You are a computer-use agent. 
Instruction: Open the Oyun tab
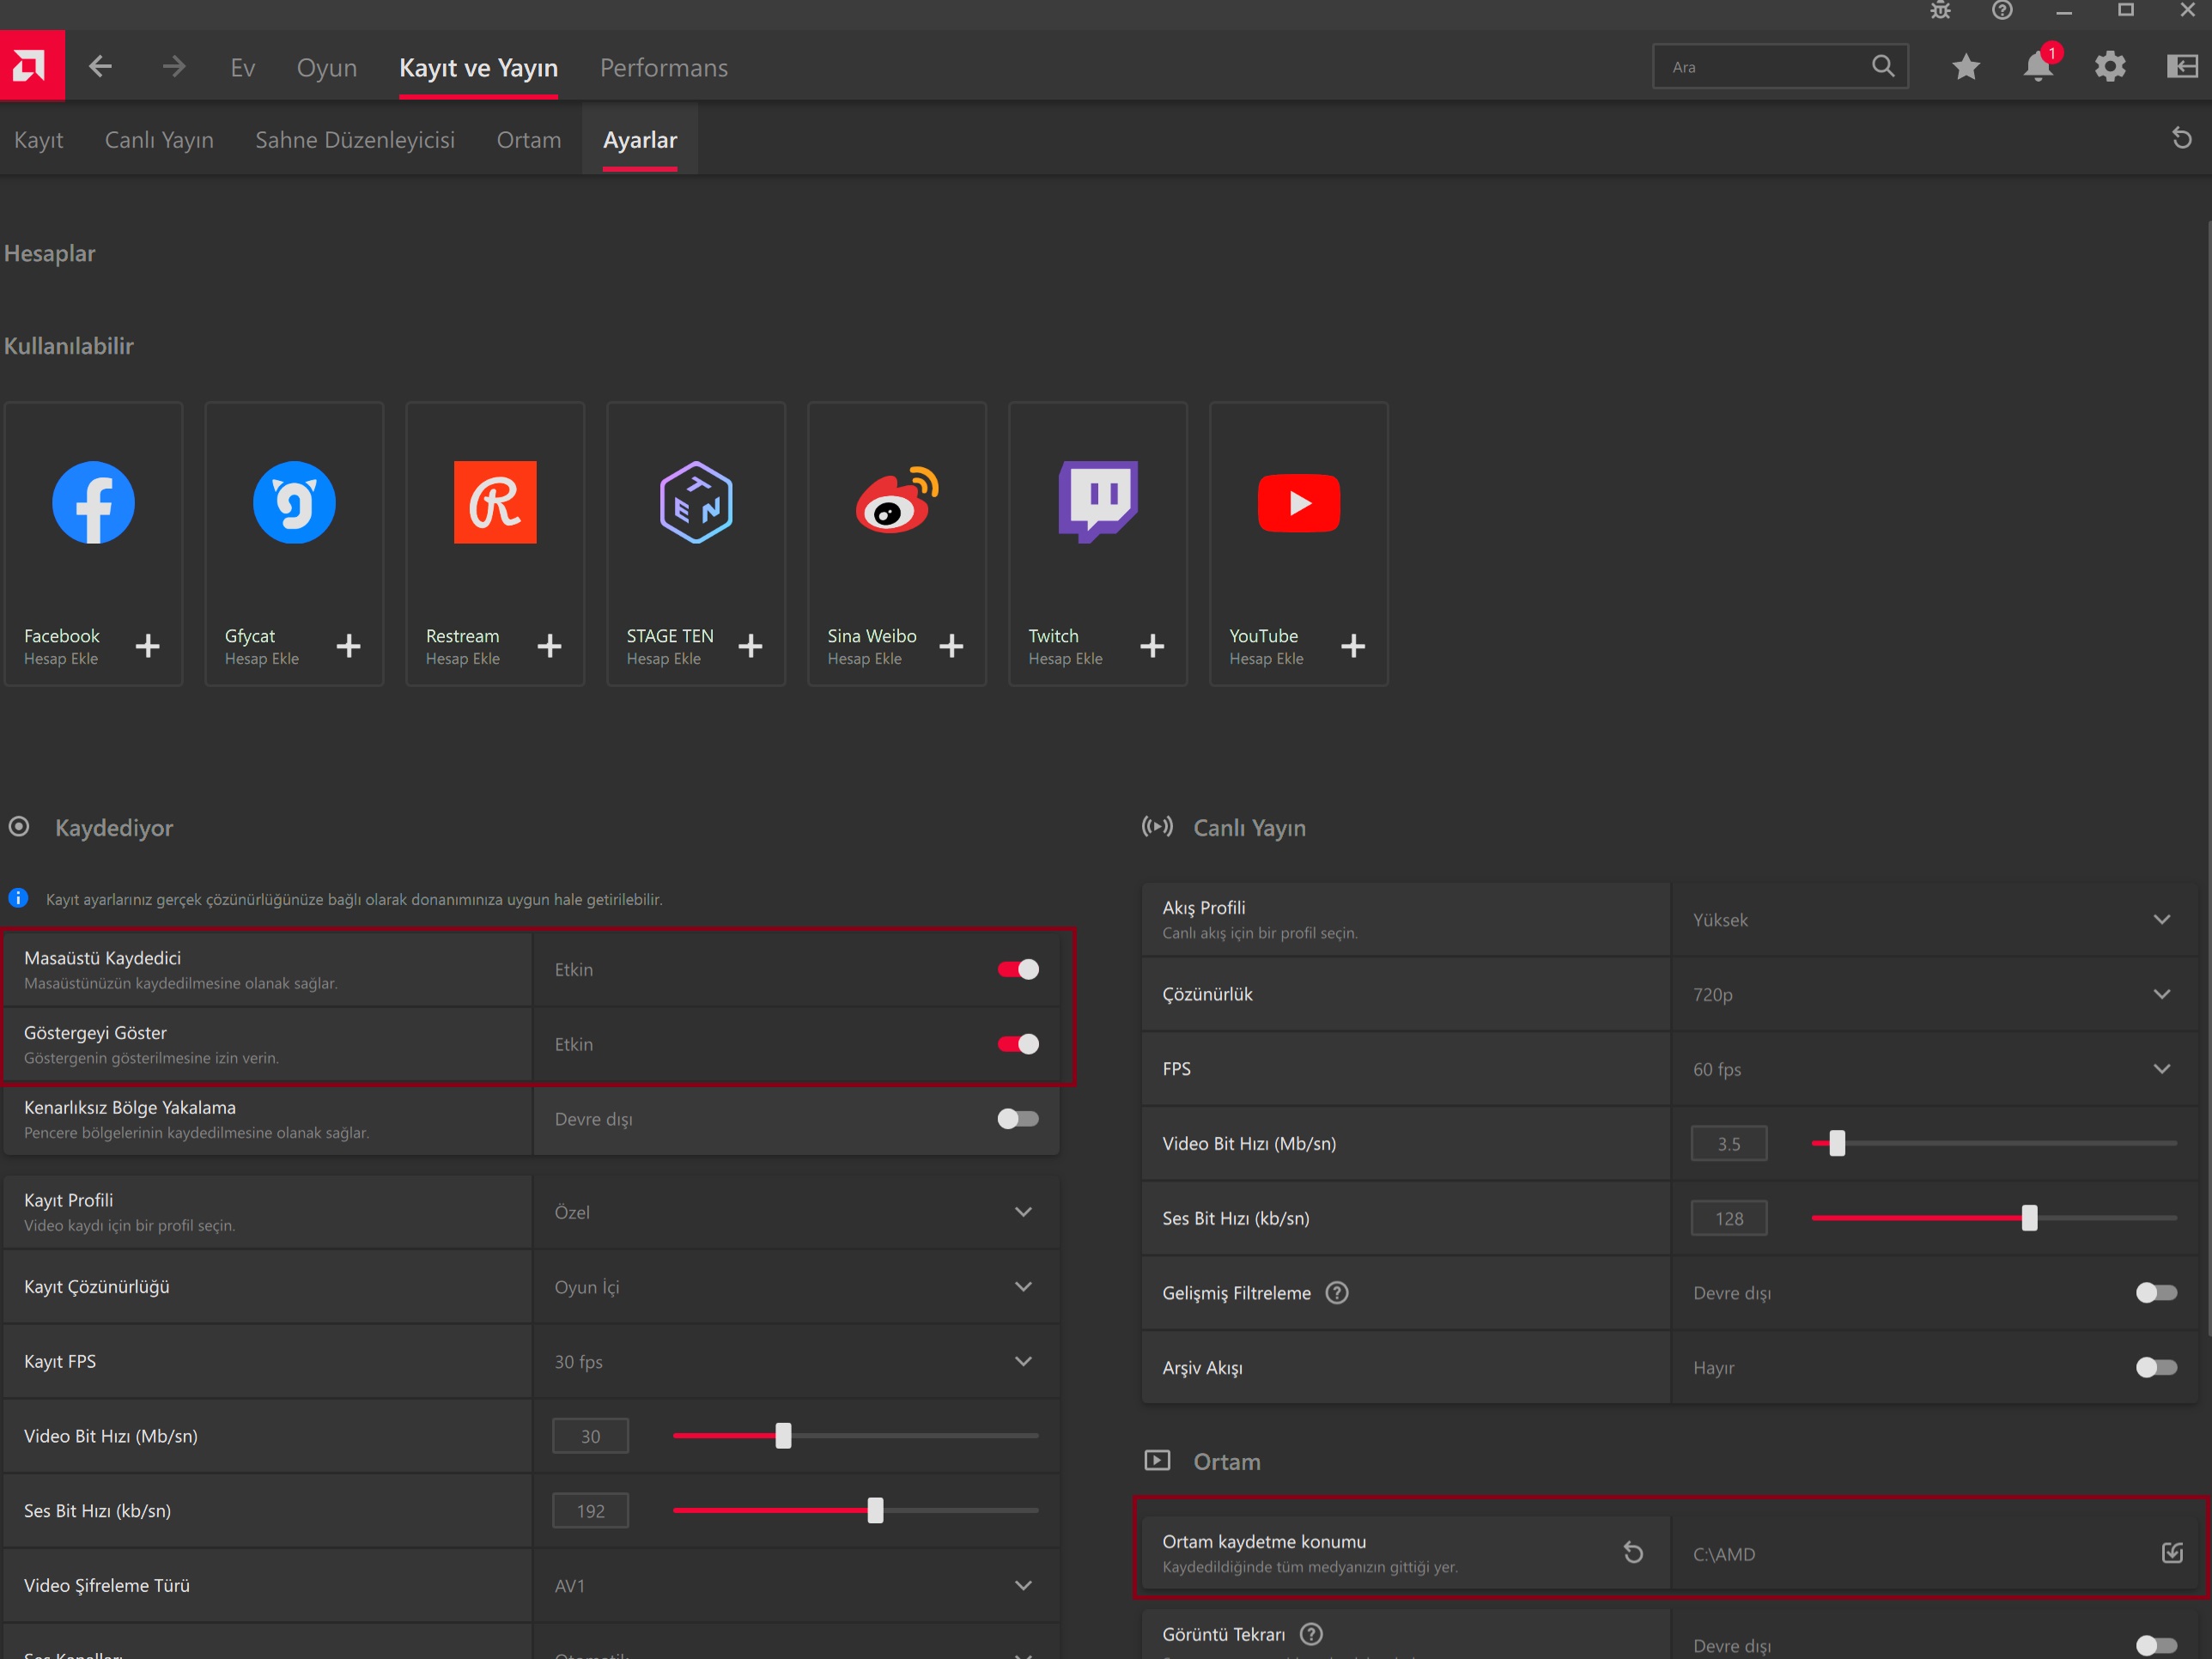(326, 67)
